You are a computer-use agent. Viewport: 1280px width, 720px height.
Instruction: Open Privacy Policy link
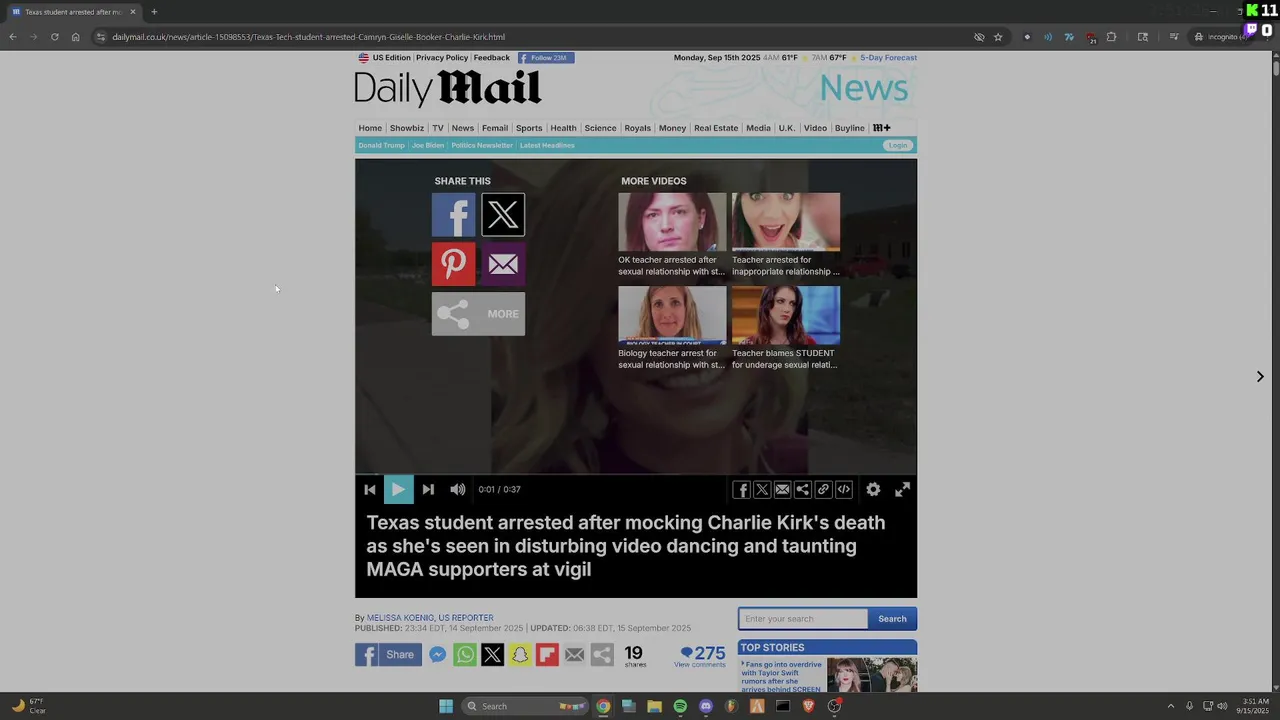click(442, 58)
